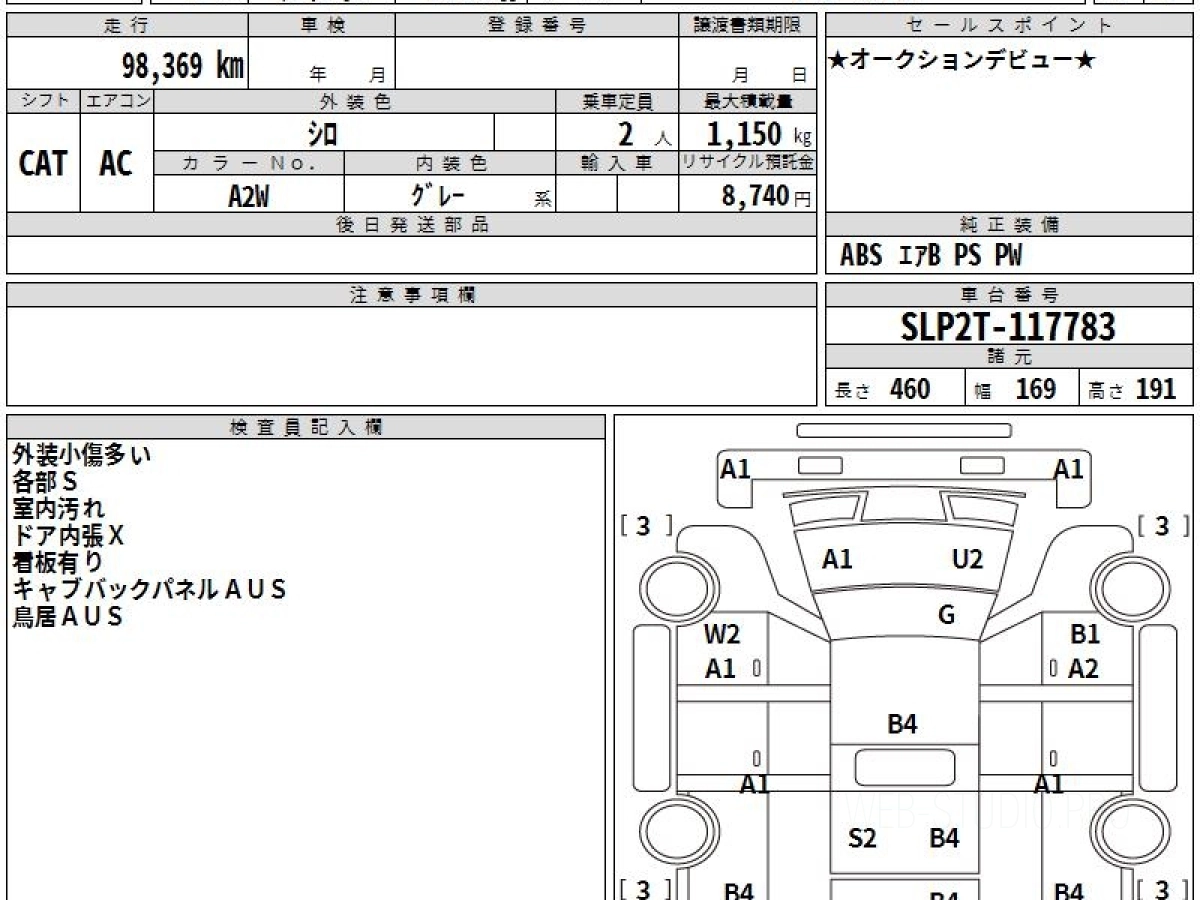Click the 後日発送部品 header bar
Screen dimensions: 1200x900
pos(412,225)
